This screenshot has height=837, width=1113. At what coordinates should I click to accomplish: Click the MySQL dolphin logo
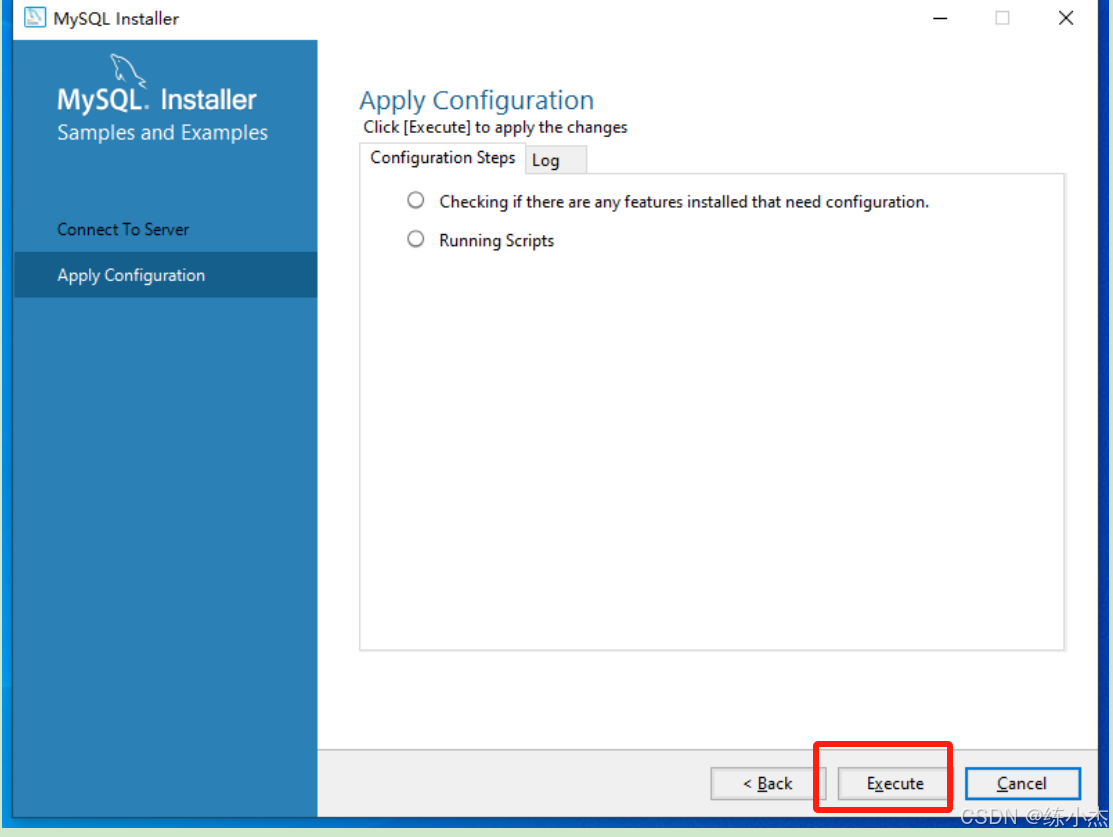128,70
